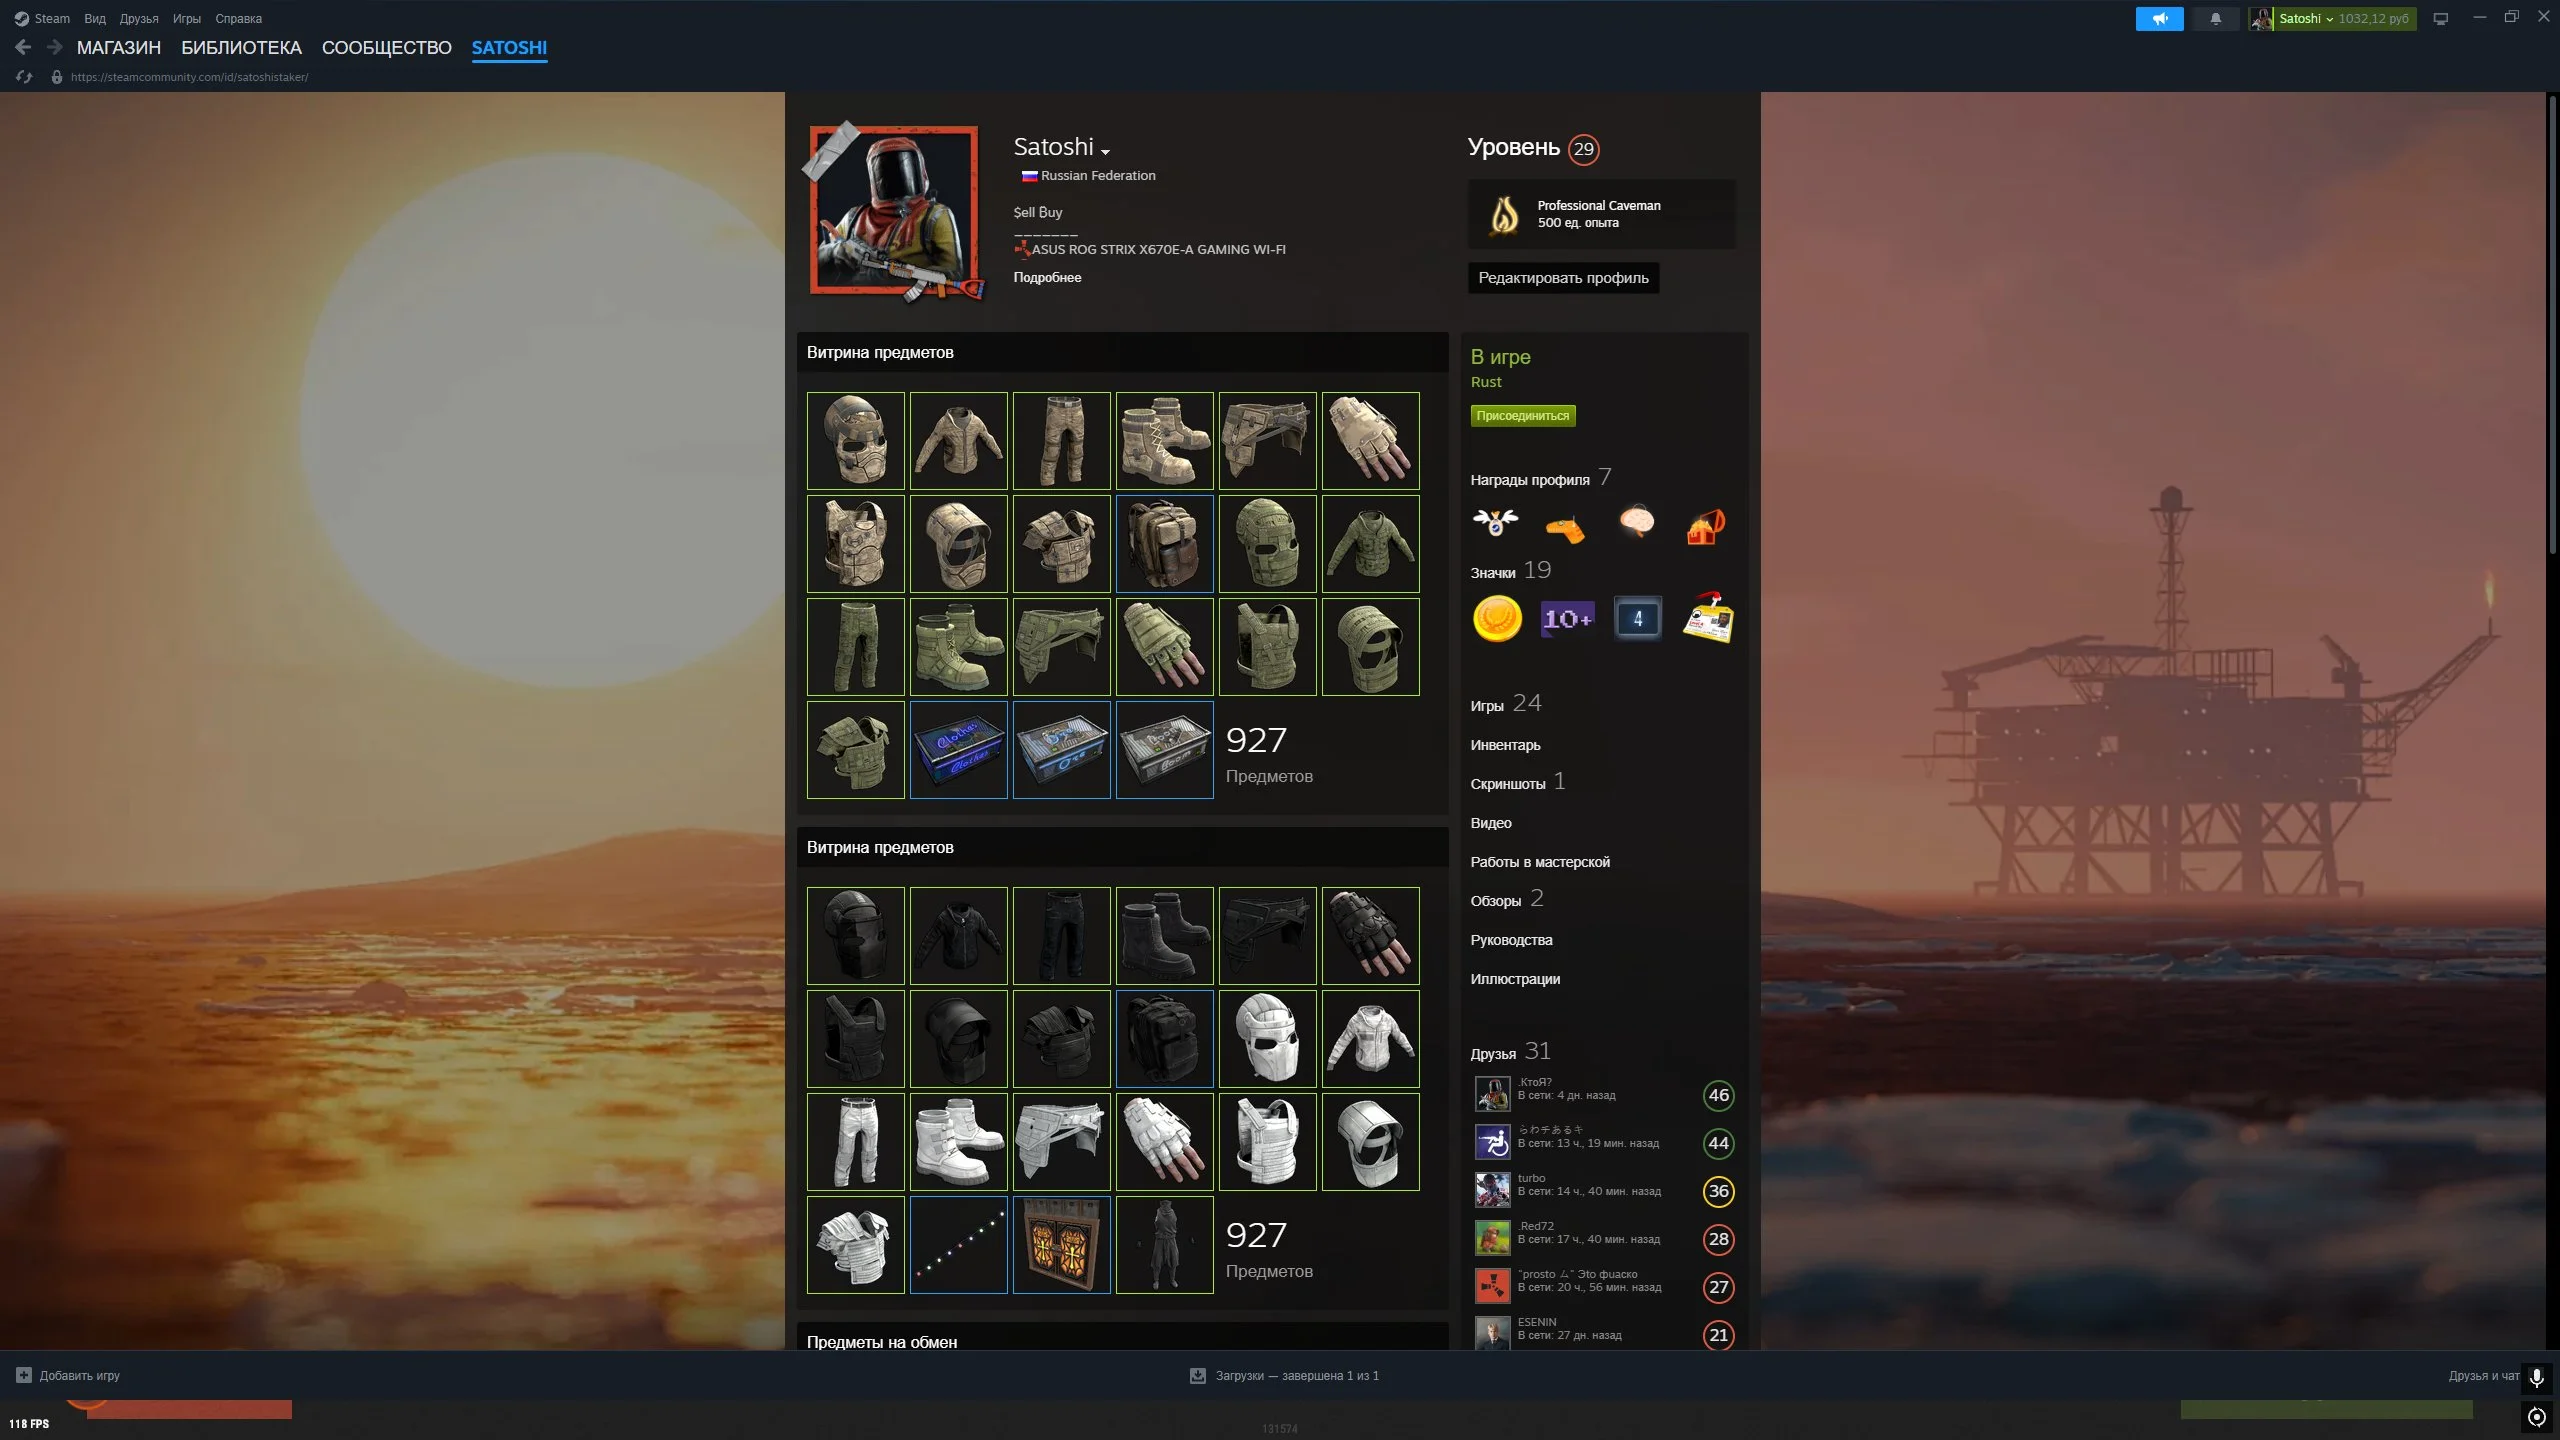The image size is (2560, 1440).
Task: Click the 10+ years badge icon
Action: [x=1567, y=619]
